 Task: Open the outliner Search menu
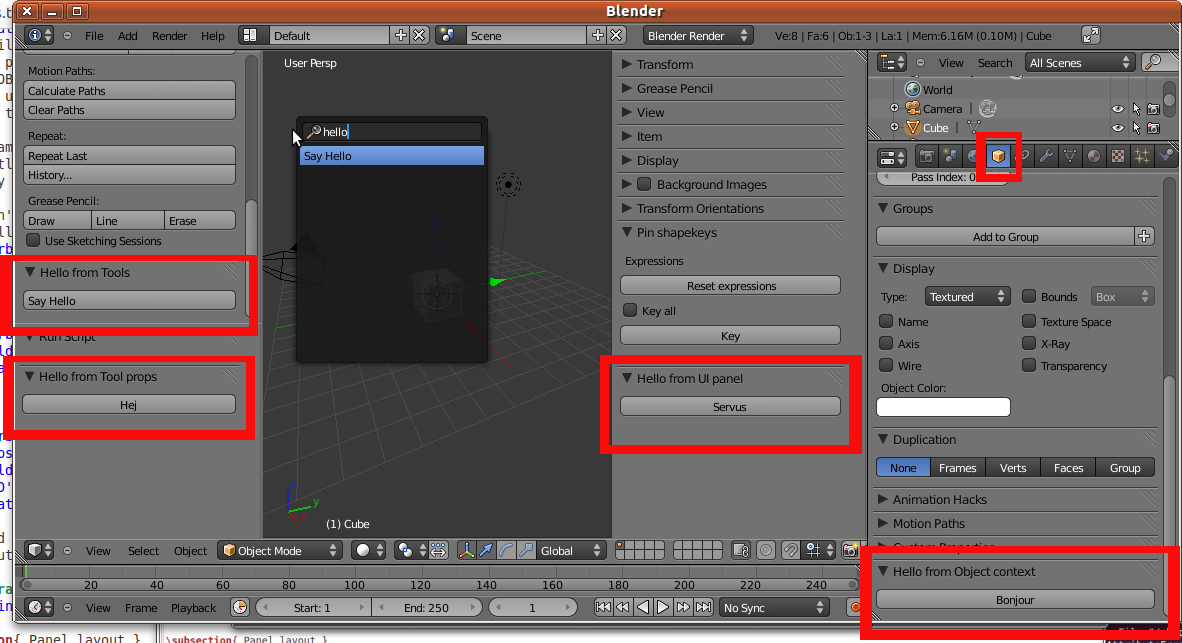(x=995, y=63)
